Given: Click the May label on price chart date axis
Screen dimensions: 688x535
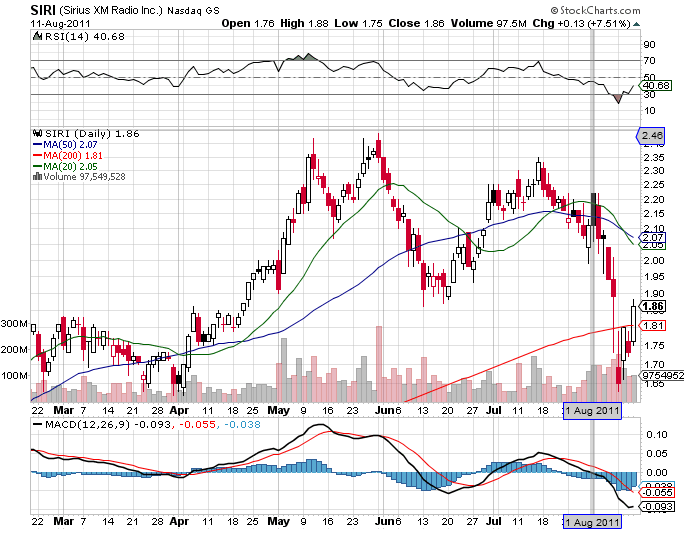Looking at the screenshot, I should (279, 410).
